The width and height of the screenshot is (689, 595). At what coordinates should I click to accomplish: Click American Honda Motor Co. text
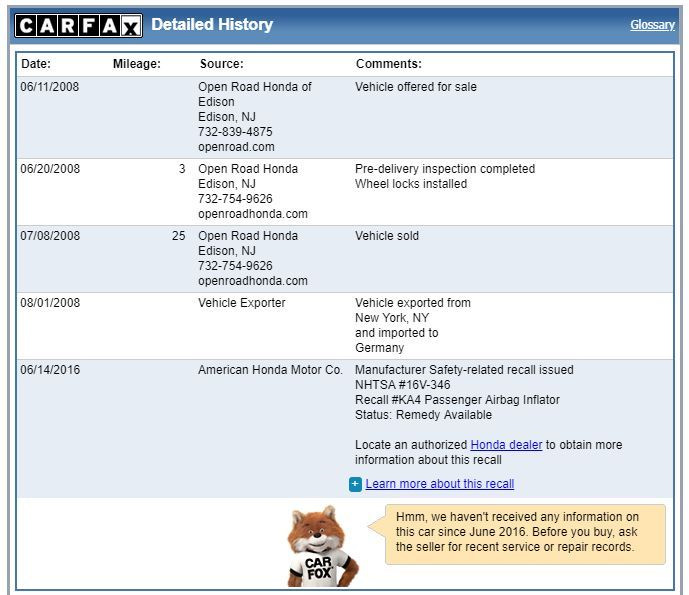tap(270, 370)
